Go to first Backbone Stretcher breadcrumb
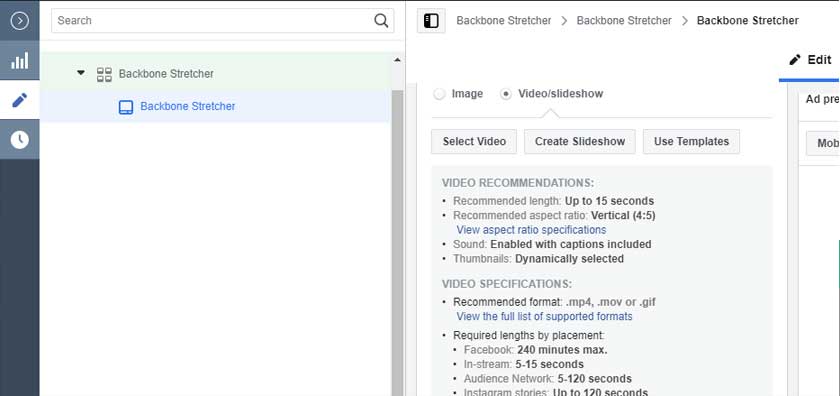840x396 pixels. [x=504, y=21]
